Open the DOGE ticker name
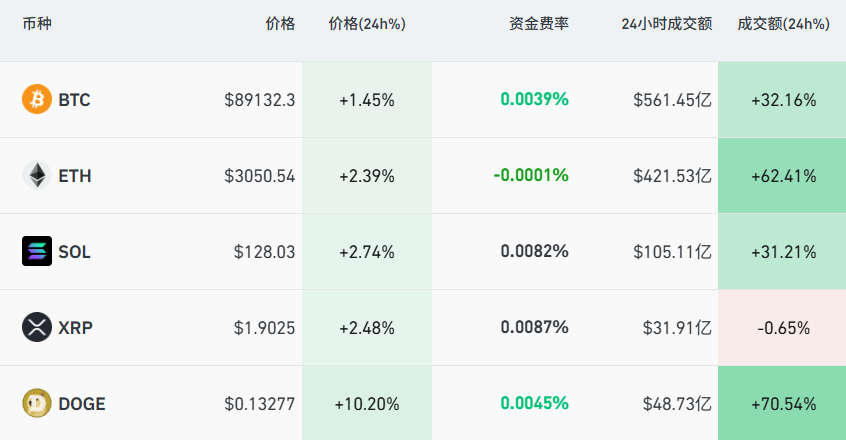 (82, 404)
